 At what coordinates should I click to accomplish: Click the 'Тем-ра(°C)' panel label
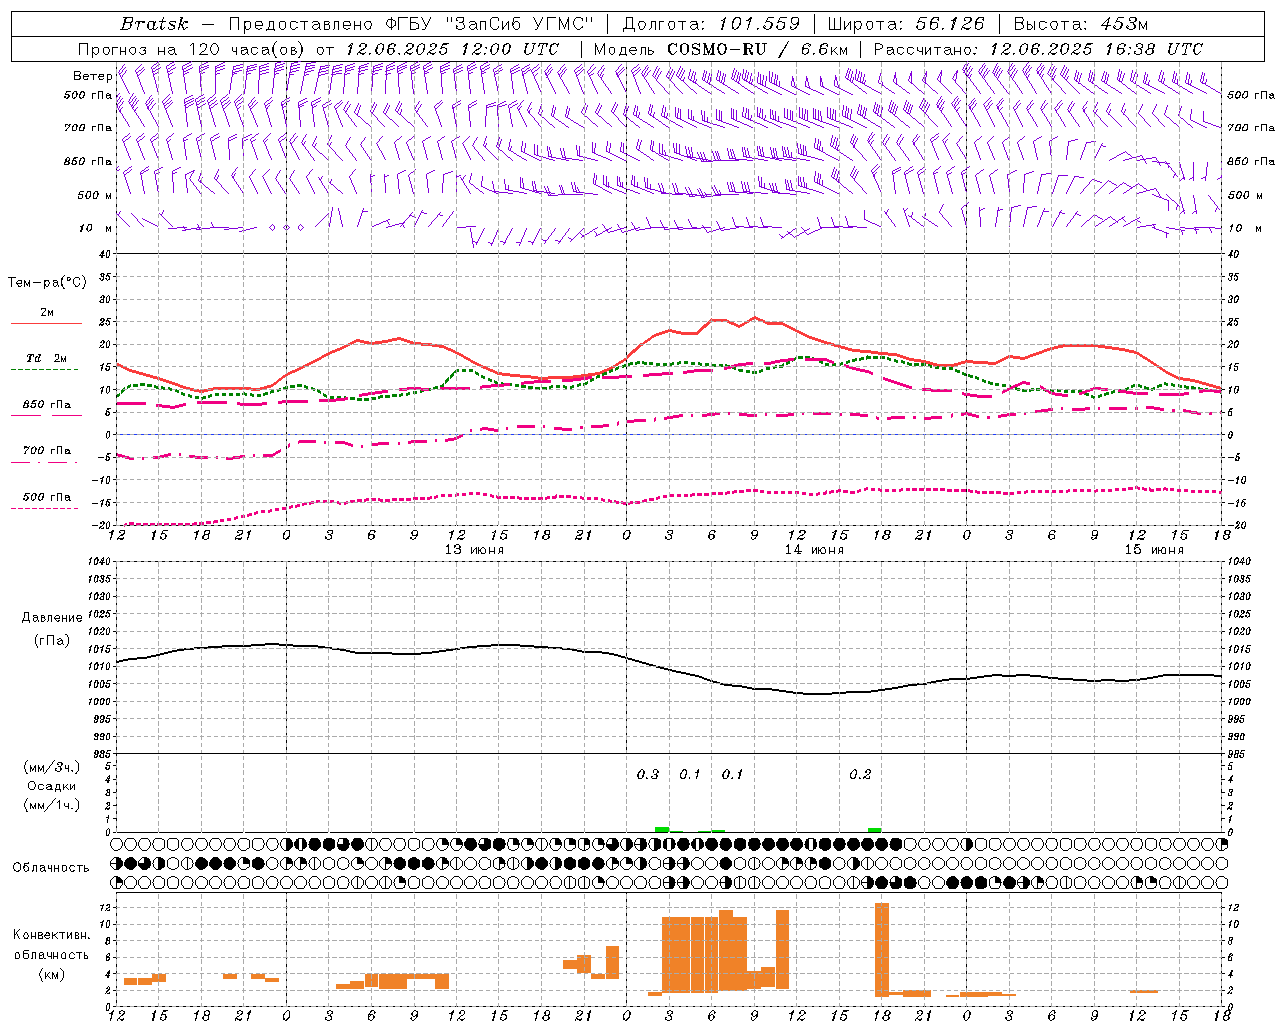click(x=47, y=283)
